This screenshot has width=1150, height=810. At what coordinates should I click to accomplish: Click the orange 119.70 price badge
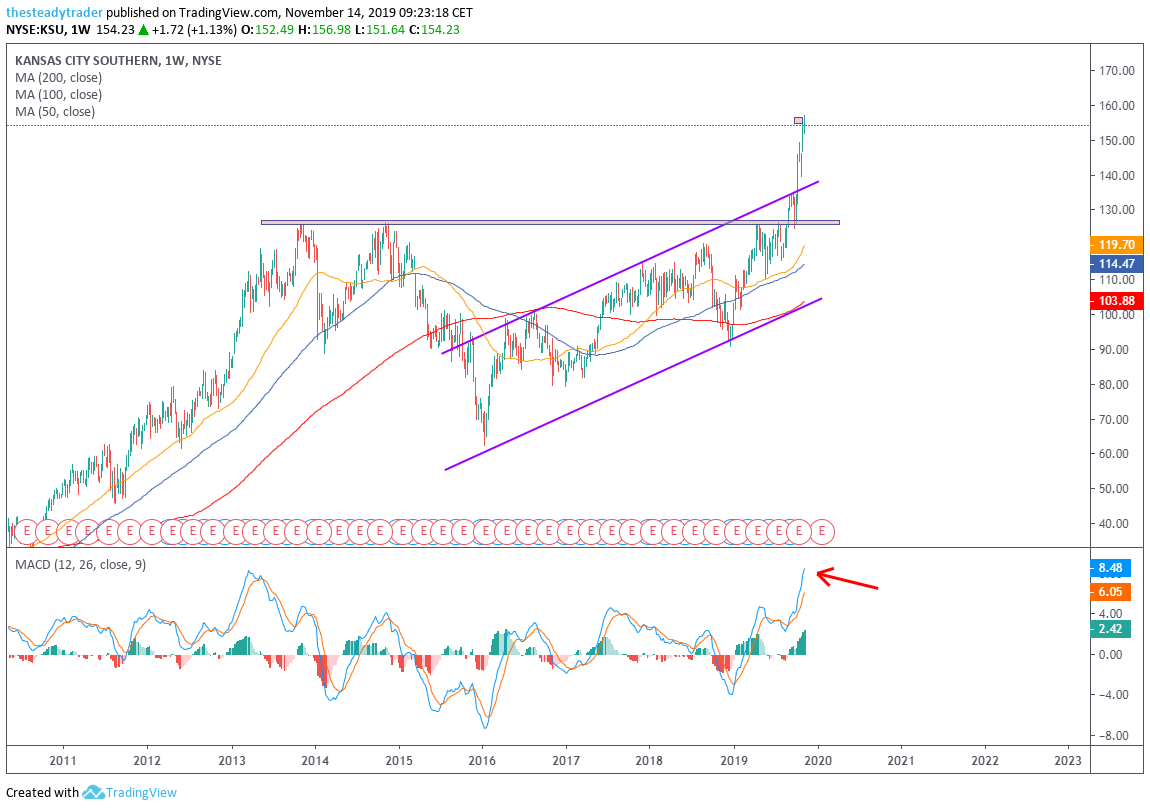click(1117, 245)
